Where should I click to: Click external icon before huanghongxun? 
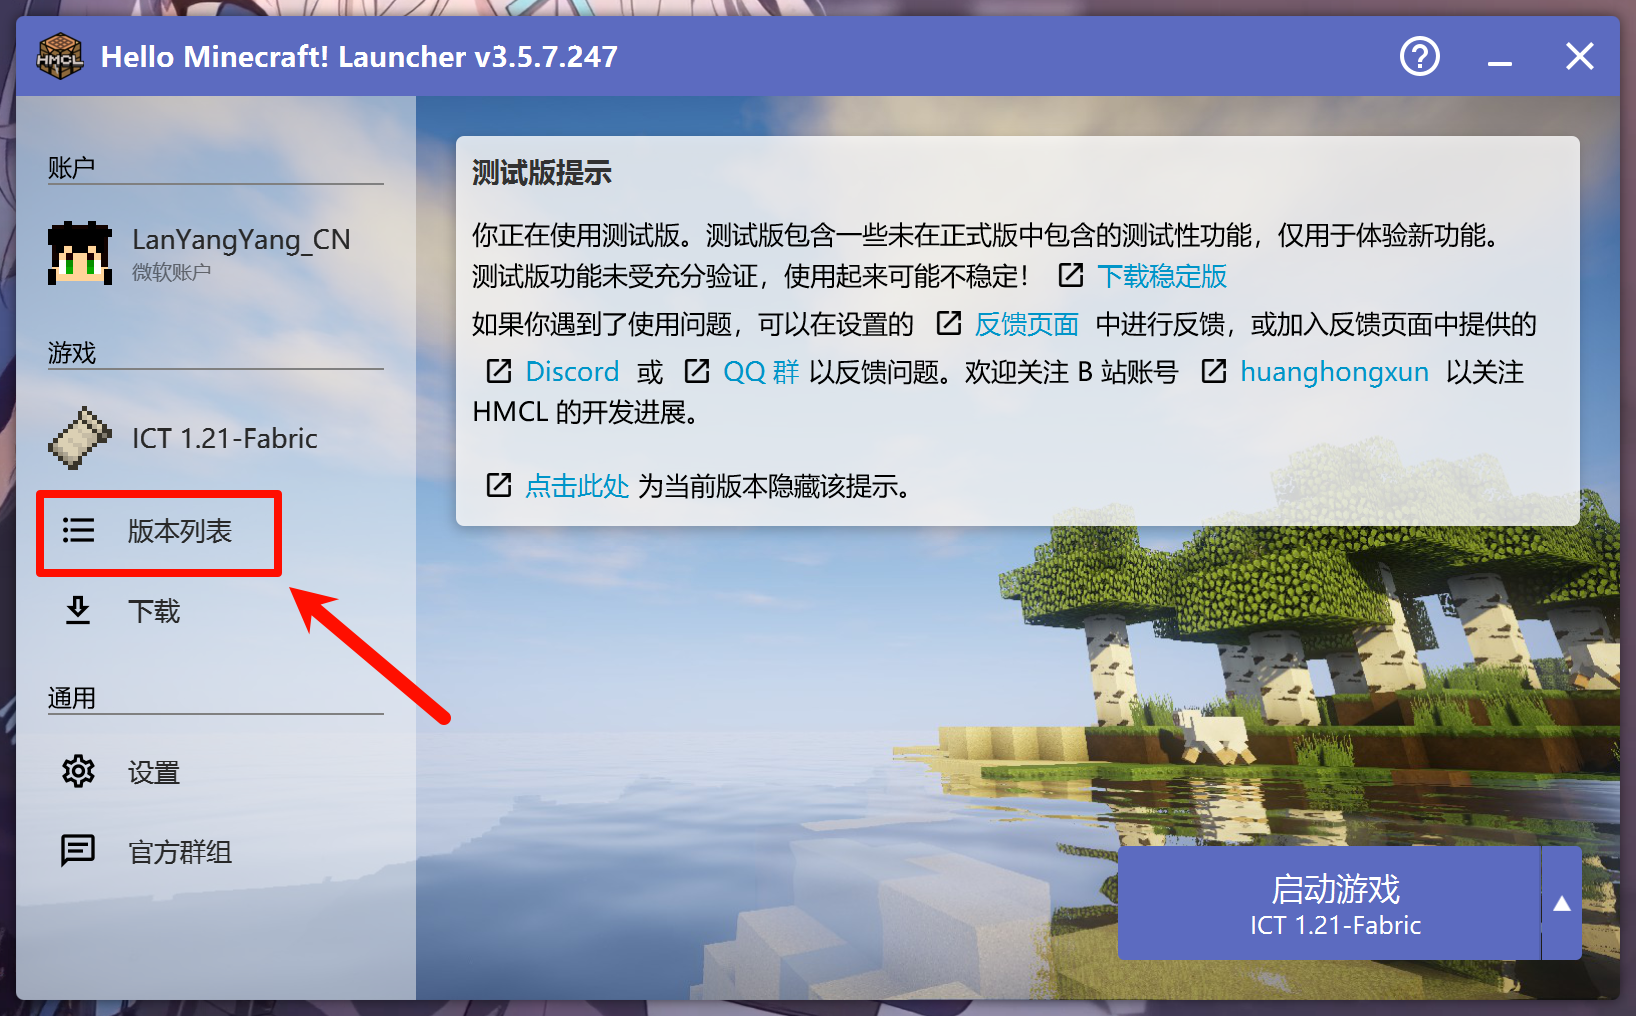(x=1214, y=371)
